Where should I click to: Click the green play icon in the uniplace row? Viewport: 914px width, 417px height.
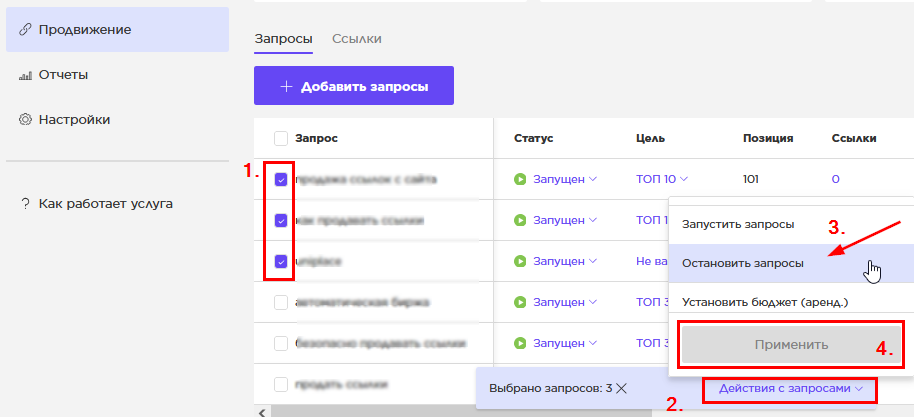click(520, 261)
